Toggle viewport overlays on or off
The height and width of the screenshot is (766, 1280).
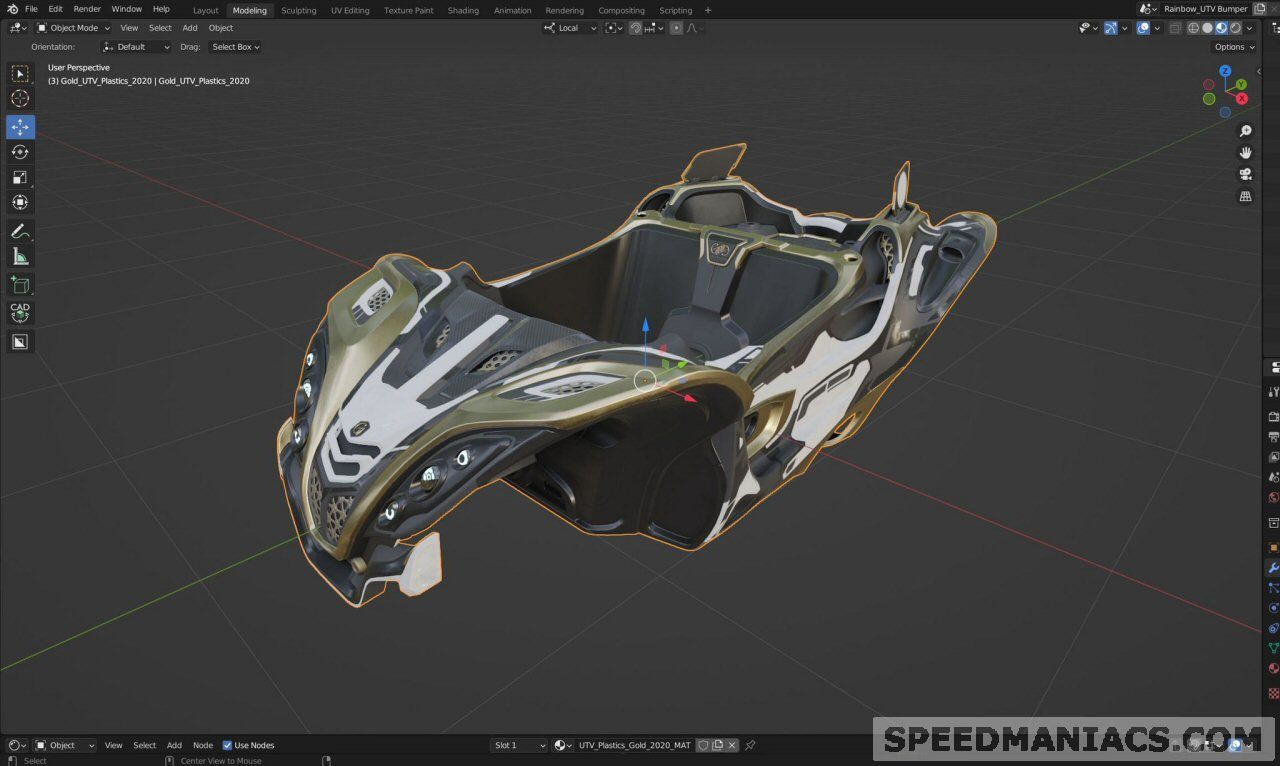coord(1143,28)
